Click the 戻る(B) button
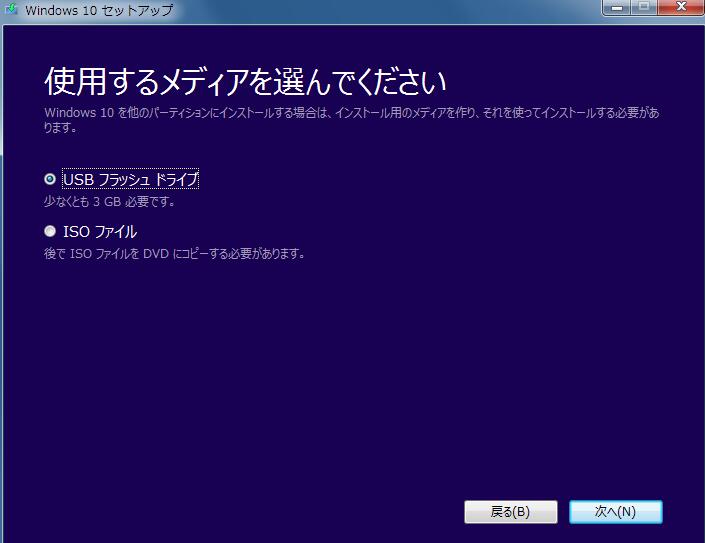 (x=511, y=512)
